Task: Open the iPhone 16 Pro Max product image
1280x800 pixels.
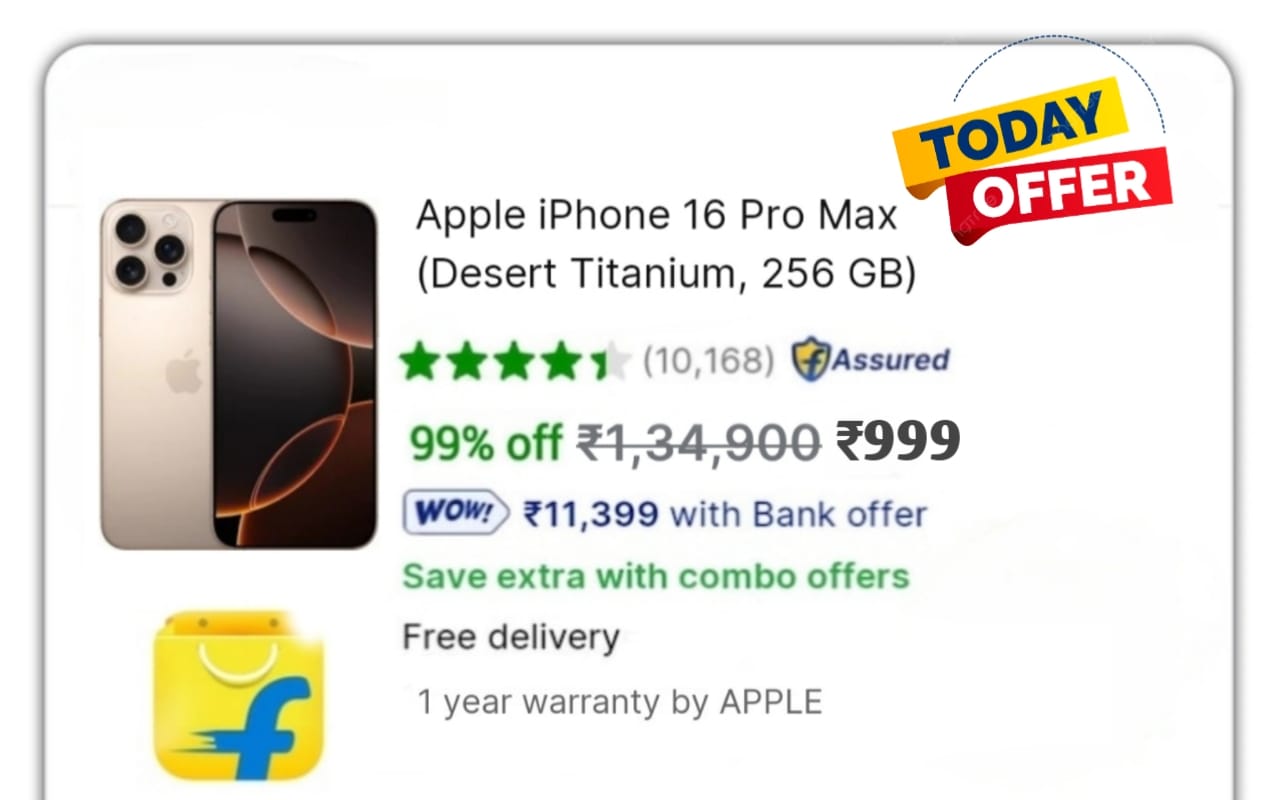Action: coord(239,375)
